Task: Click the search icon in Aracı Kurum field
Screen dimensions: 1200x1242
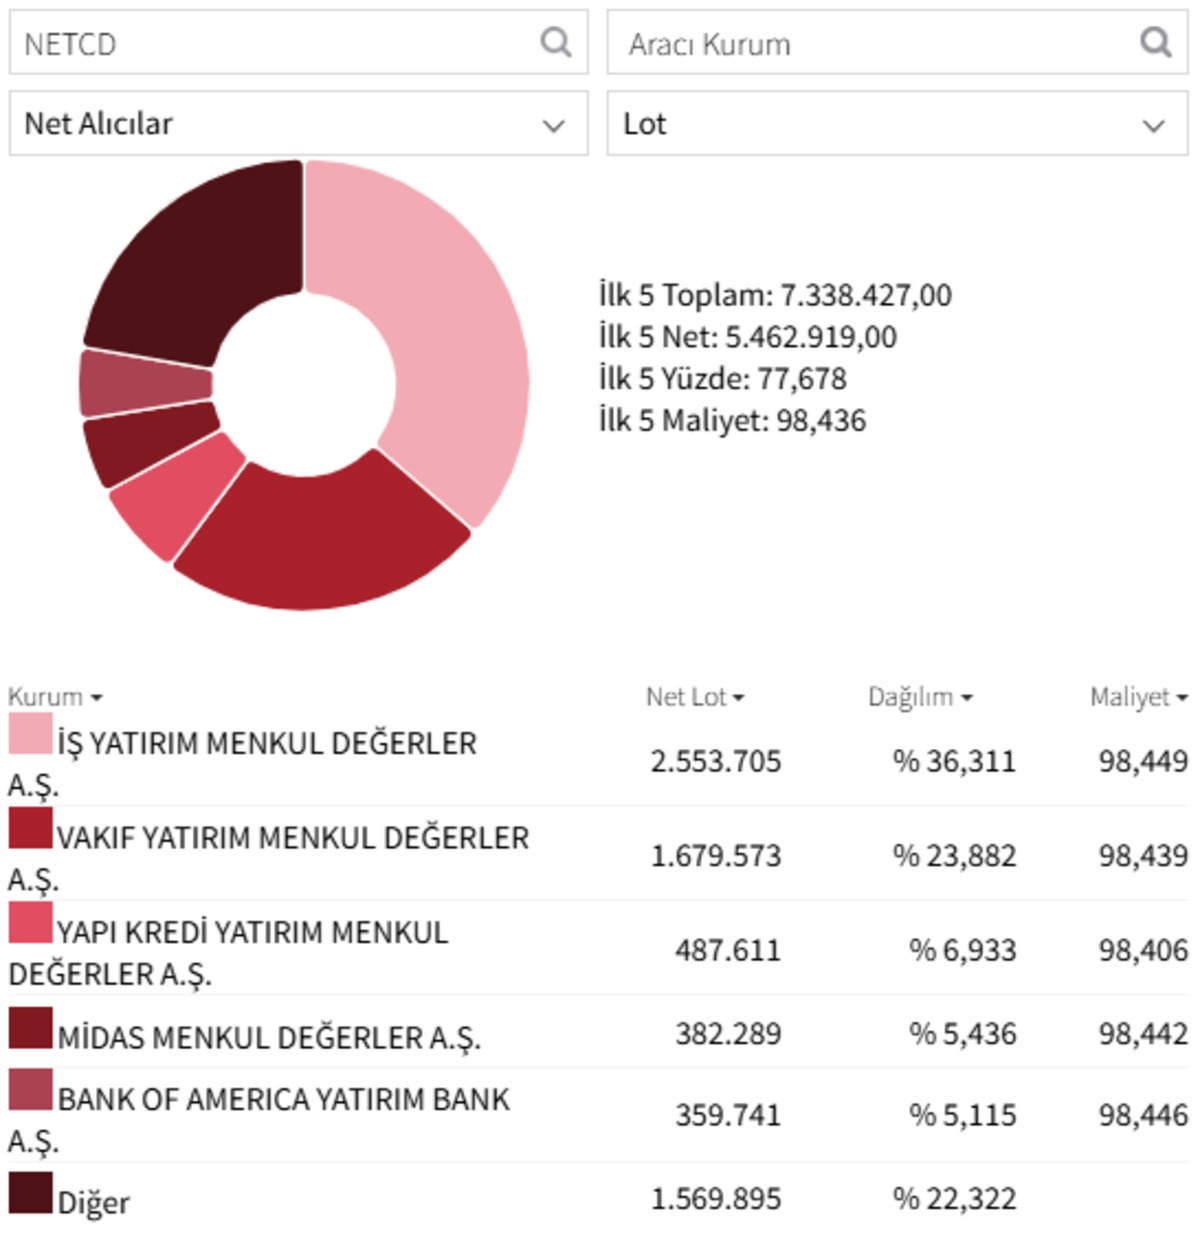Action: 1156,42
